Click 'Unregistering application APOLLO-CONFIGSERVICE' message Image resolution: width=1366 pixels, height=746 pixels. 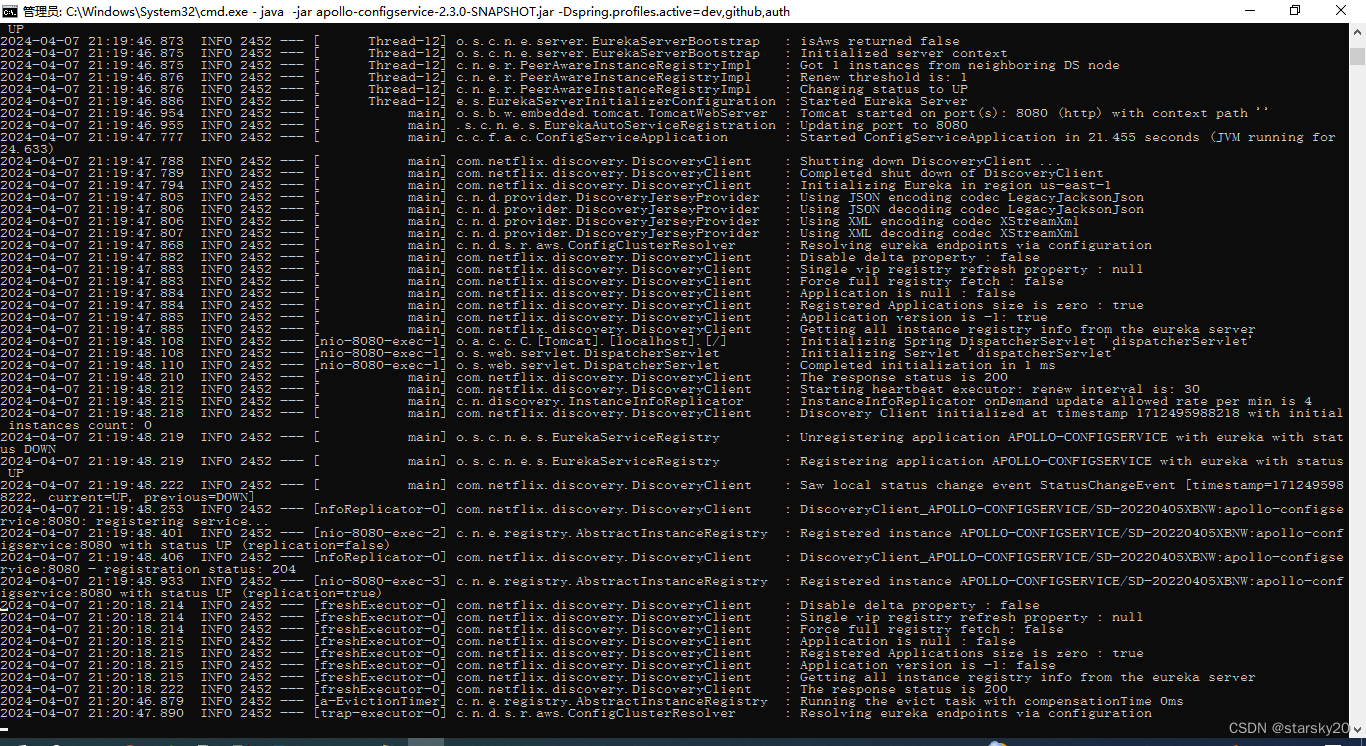coord(1071,437)
